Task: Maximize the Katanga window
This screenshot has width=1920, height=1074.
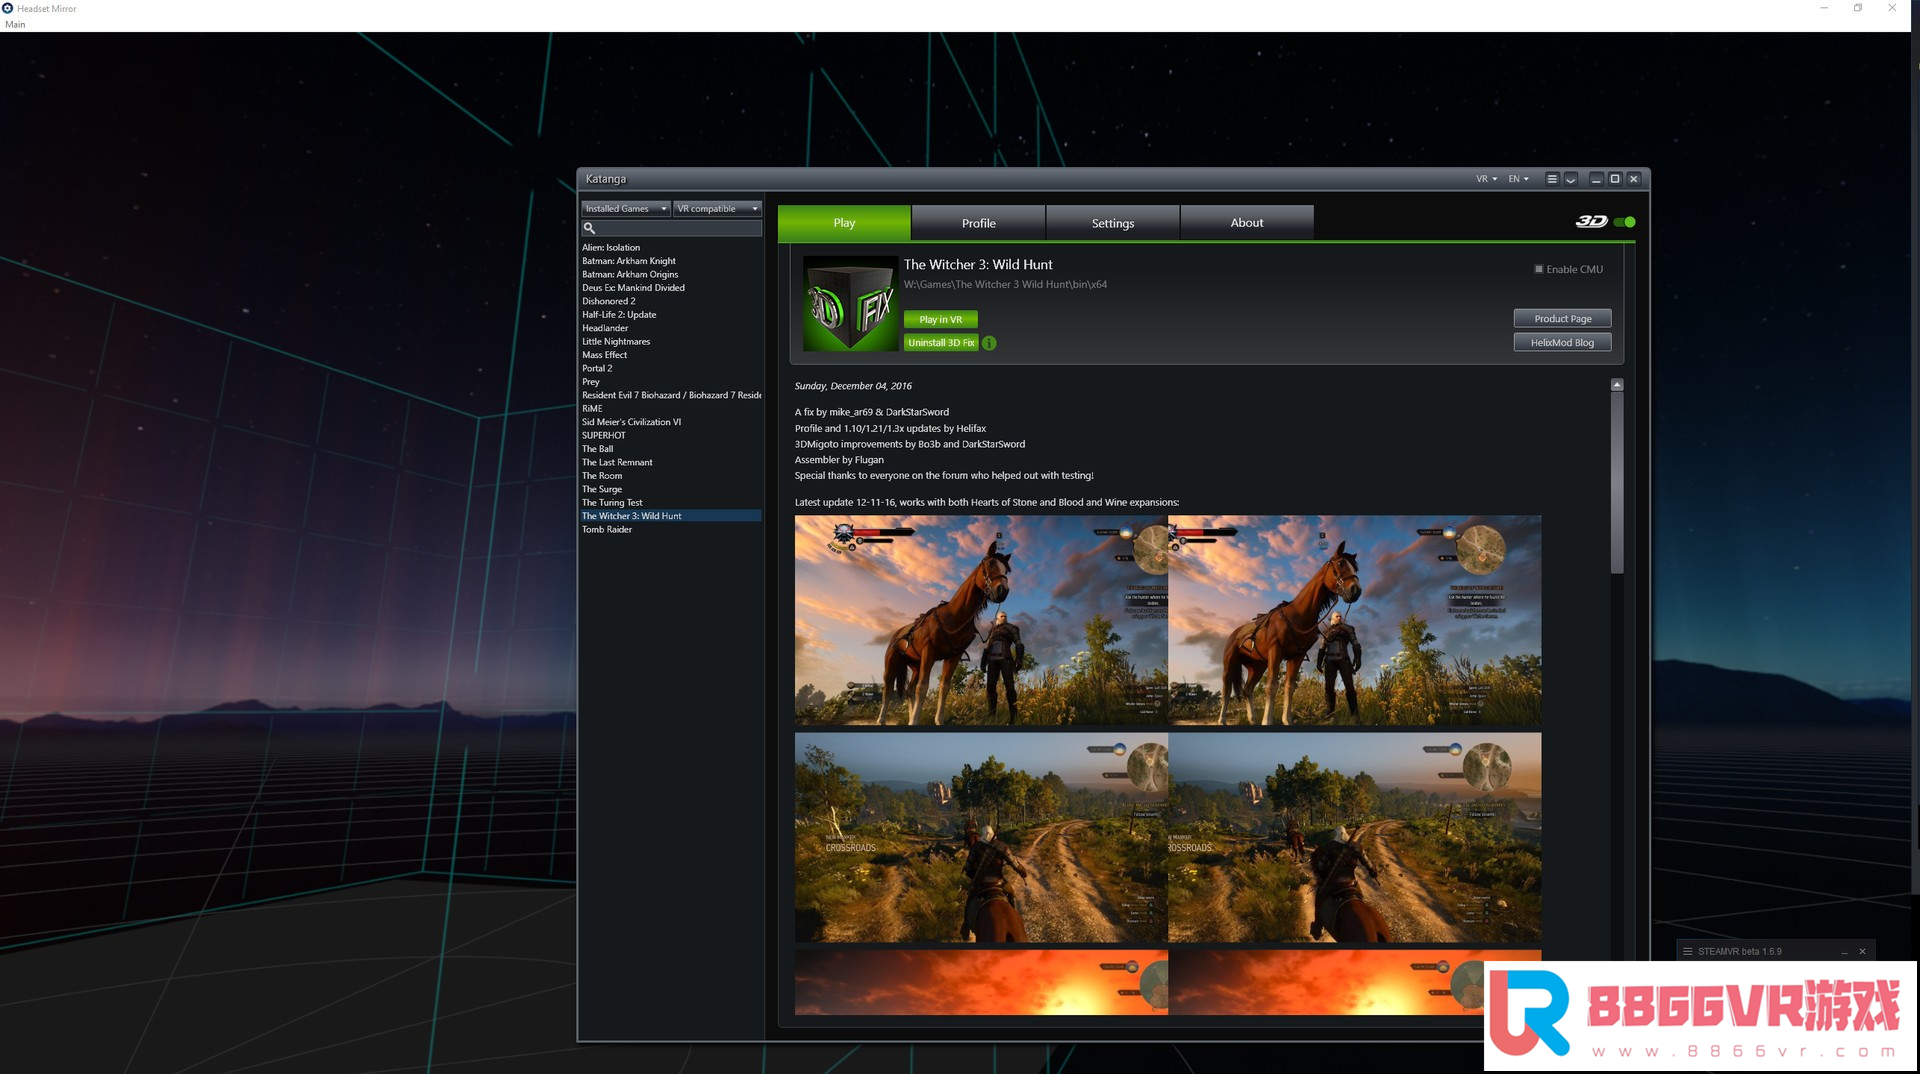Action: (x=1615, y=179)
